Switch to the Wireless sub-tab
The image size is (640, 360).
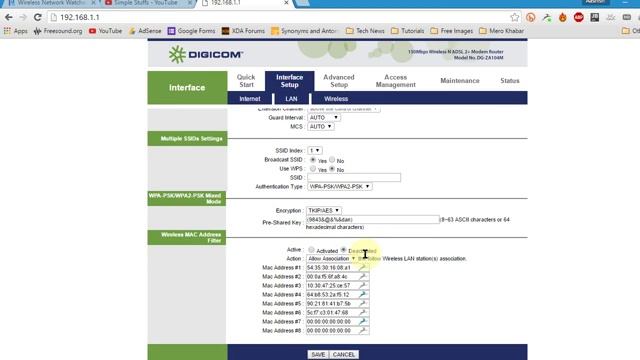[x=336, y=99]
